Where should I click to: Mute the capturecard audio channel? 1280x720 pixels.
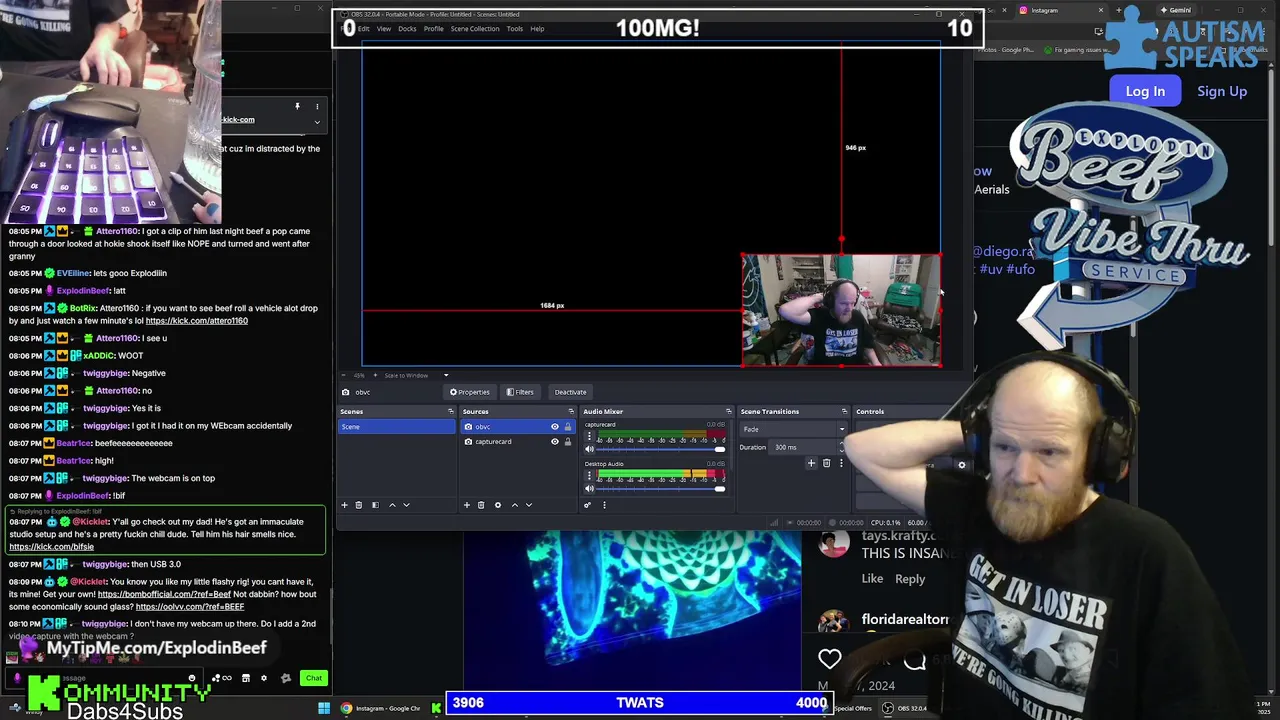589,449
